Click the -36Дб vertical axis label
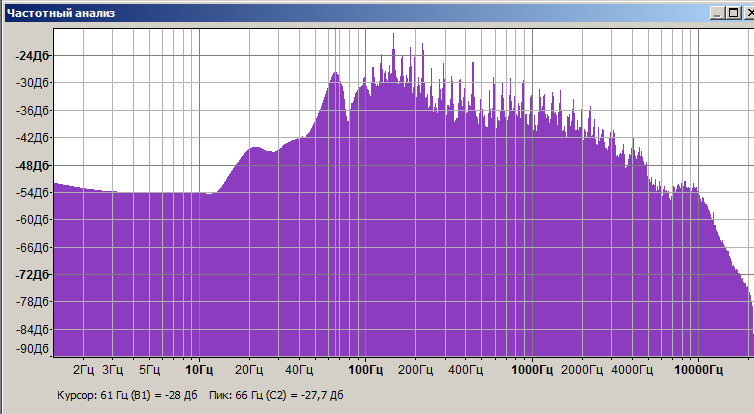The height and width of the screenshot is (414, 754). tap(33, 110)
